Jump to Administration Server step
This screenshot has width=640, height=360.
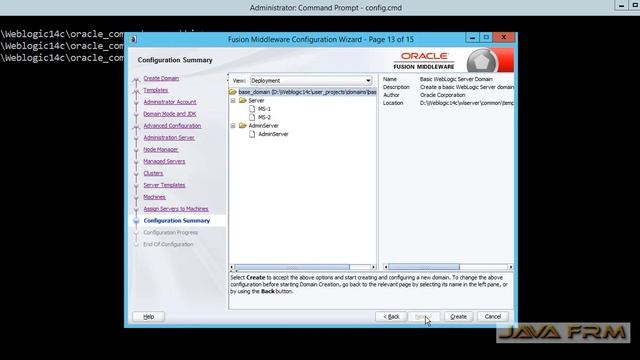point(169,138)
